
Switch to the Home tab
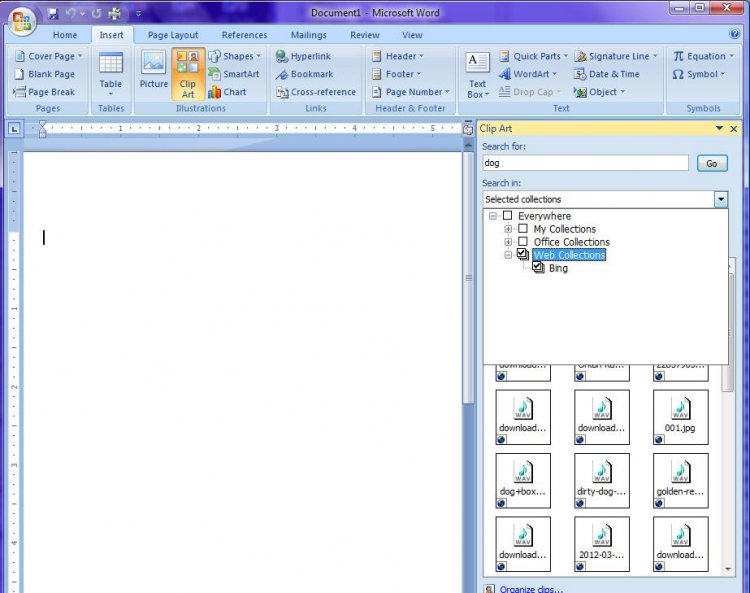65,35
